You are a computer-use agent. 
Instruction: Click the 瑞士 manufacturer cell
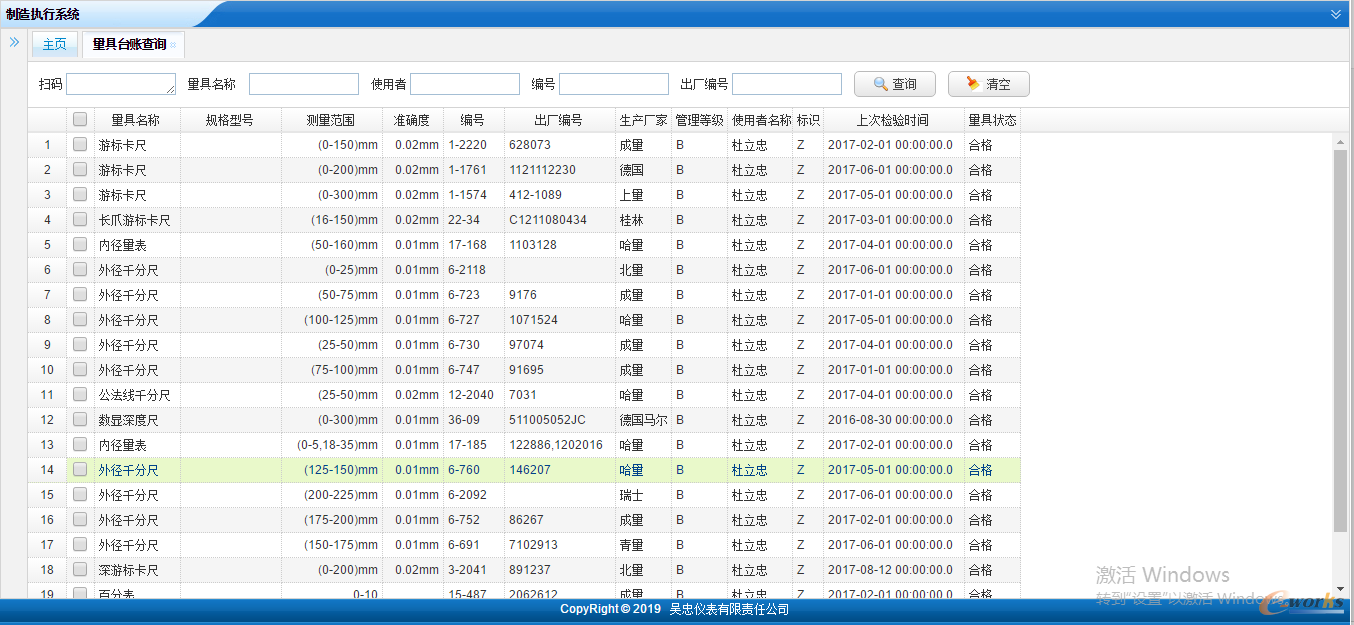[x=631, y=495]
